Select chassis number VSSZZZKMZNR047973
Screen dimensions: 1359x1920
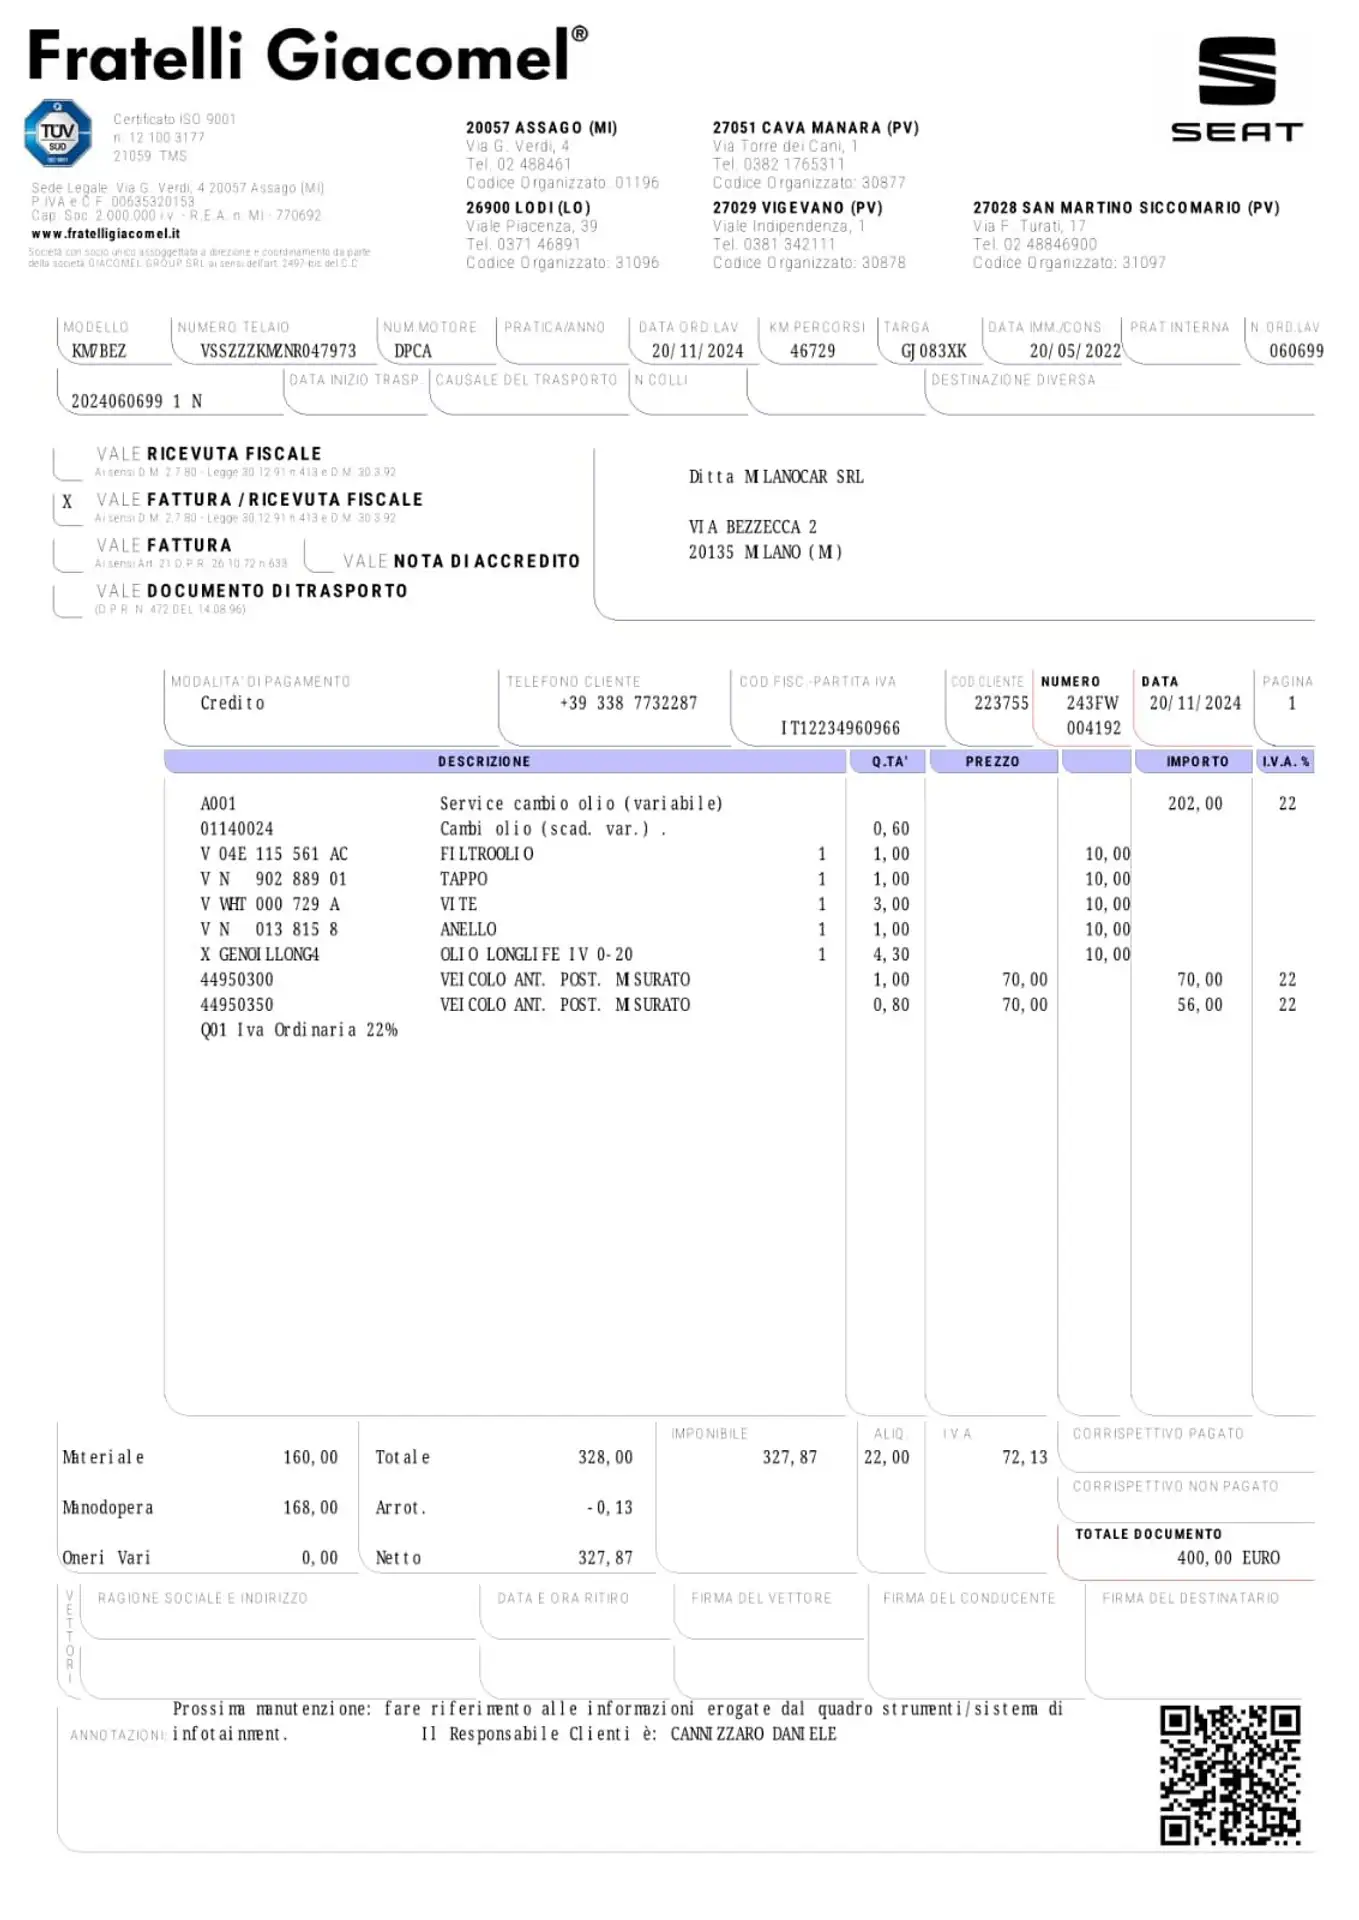[278, 351]
